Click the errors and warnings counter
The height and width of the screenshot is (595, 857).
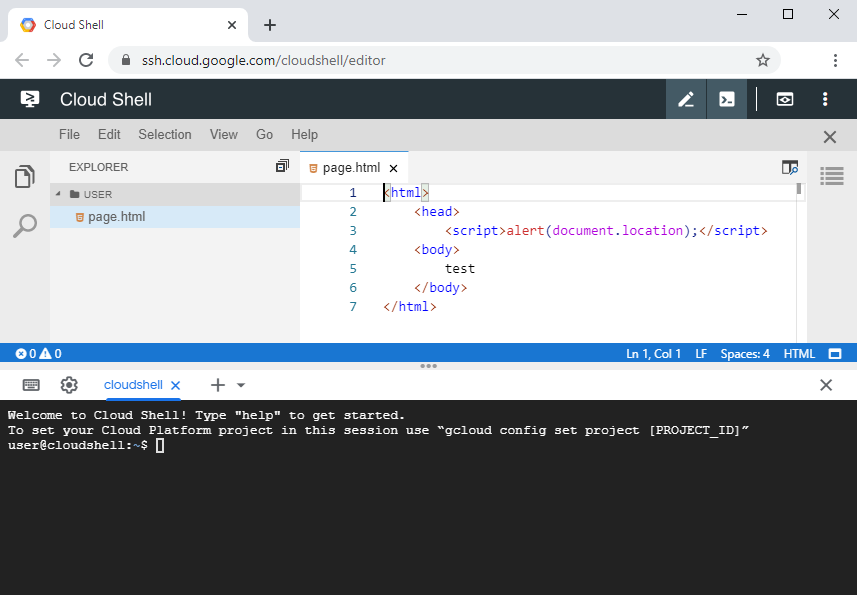click(36, 352)
